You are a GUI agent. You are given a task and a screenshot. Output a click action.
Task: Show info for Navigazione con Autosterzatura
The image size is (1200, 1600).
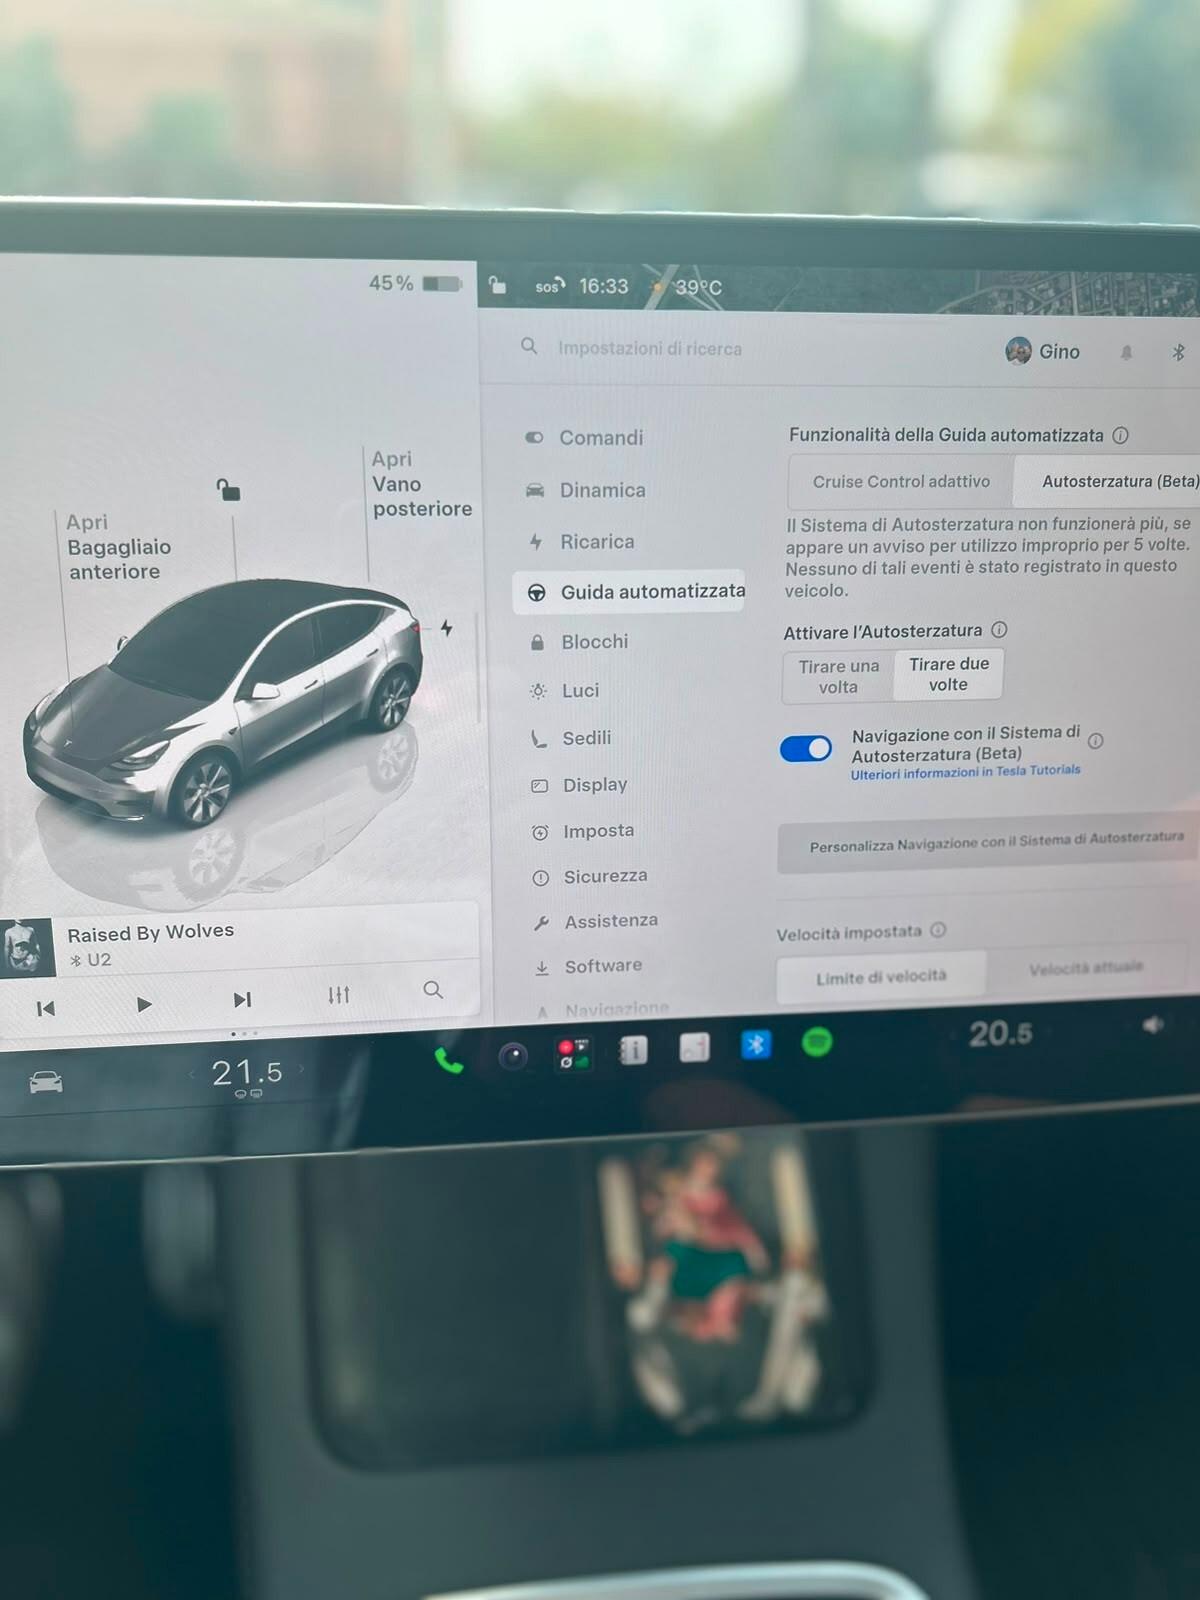1096,741
